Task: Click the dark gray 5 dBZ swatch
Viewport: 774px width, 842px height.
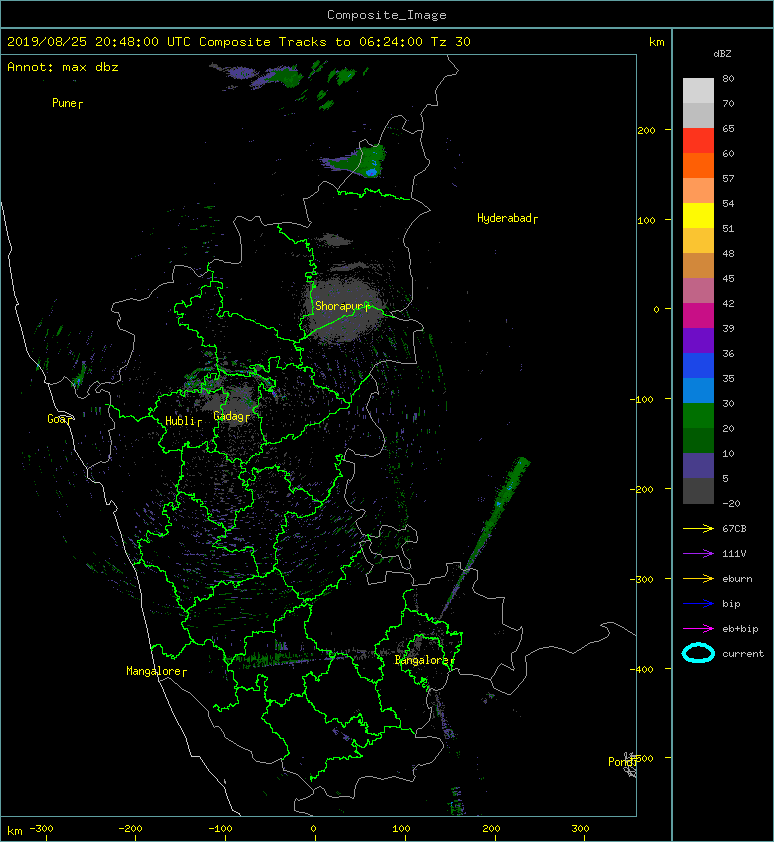Action: [698, 491]
